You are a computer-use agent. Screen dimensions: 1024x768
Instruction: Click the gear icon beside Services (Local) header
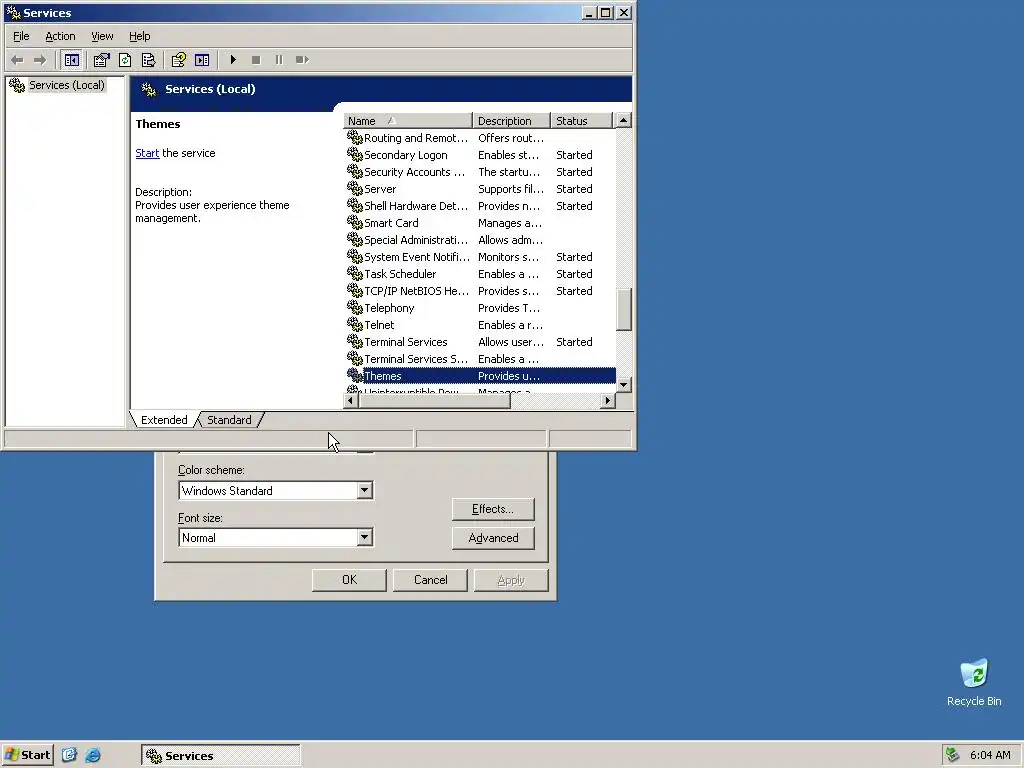(149, 89)
